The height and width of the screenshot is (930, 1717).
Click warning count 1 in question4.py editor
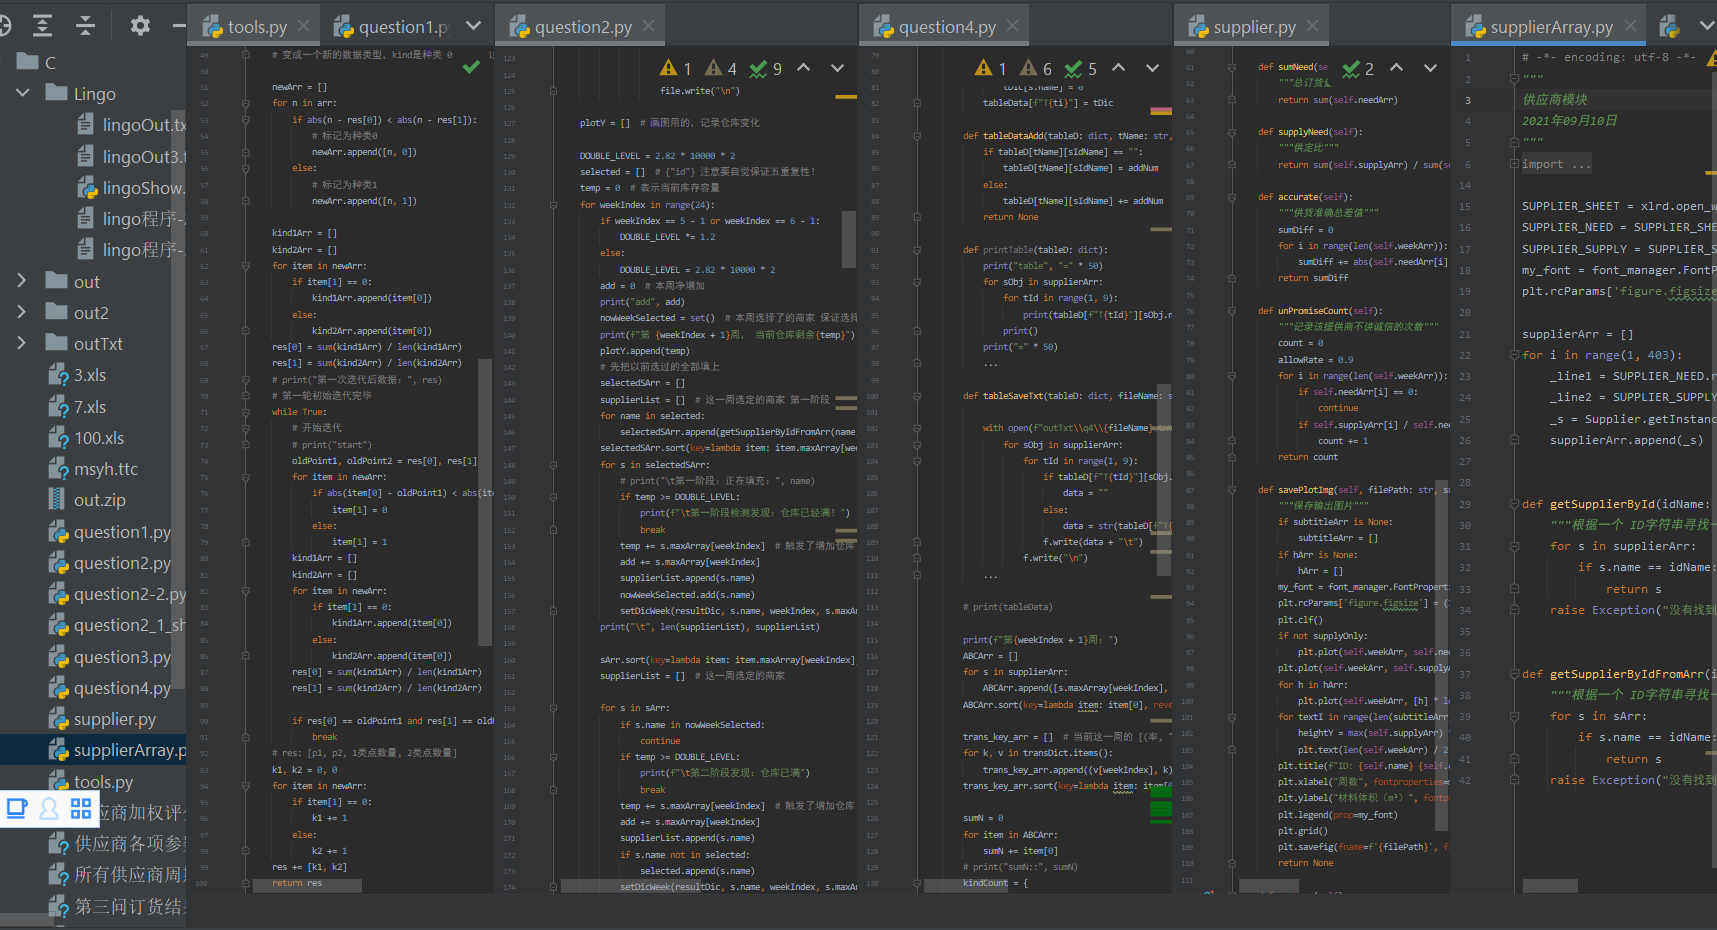tap(991, 68)
